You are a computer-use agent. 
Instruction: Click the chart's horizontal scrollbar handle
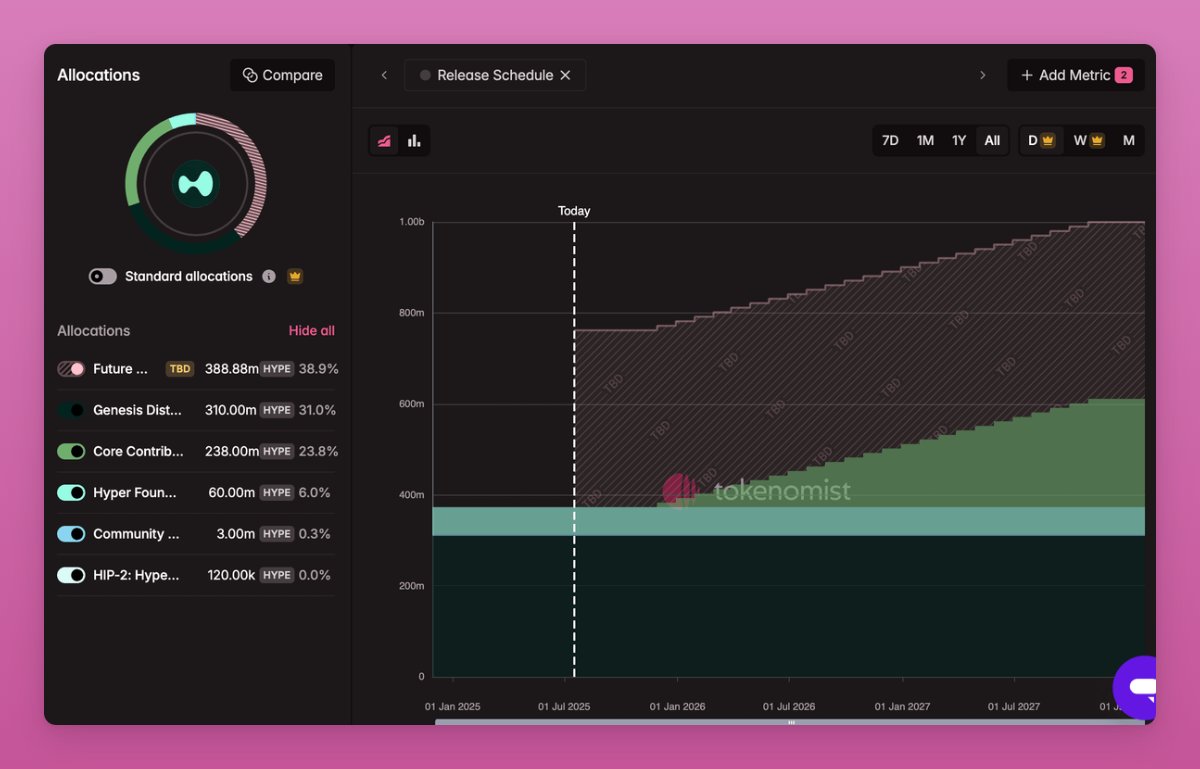[791, 722]
